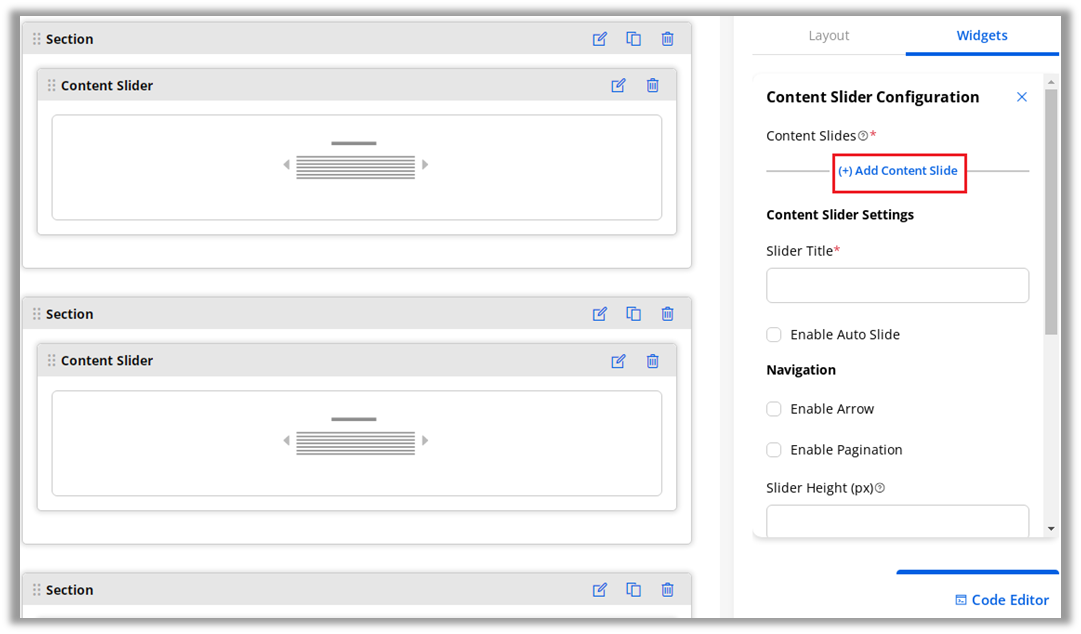Switch to the Layout tab
This screenshot has height=634, width=1081.
[828, 36]
